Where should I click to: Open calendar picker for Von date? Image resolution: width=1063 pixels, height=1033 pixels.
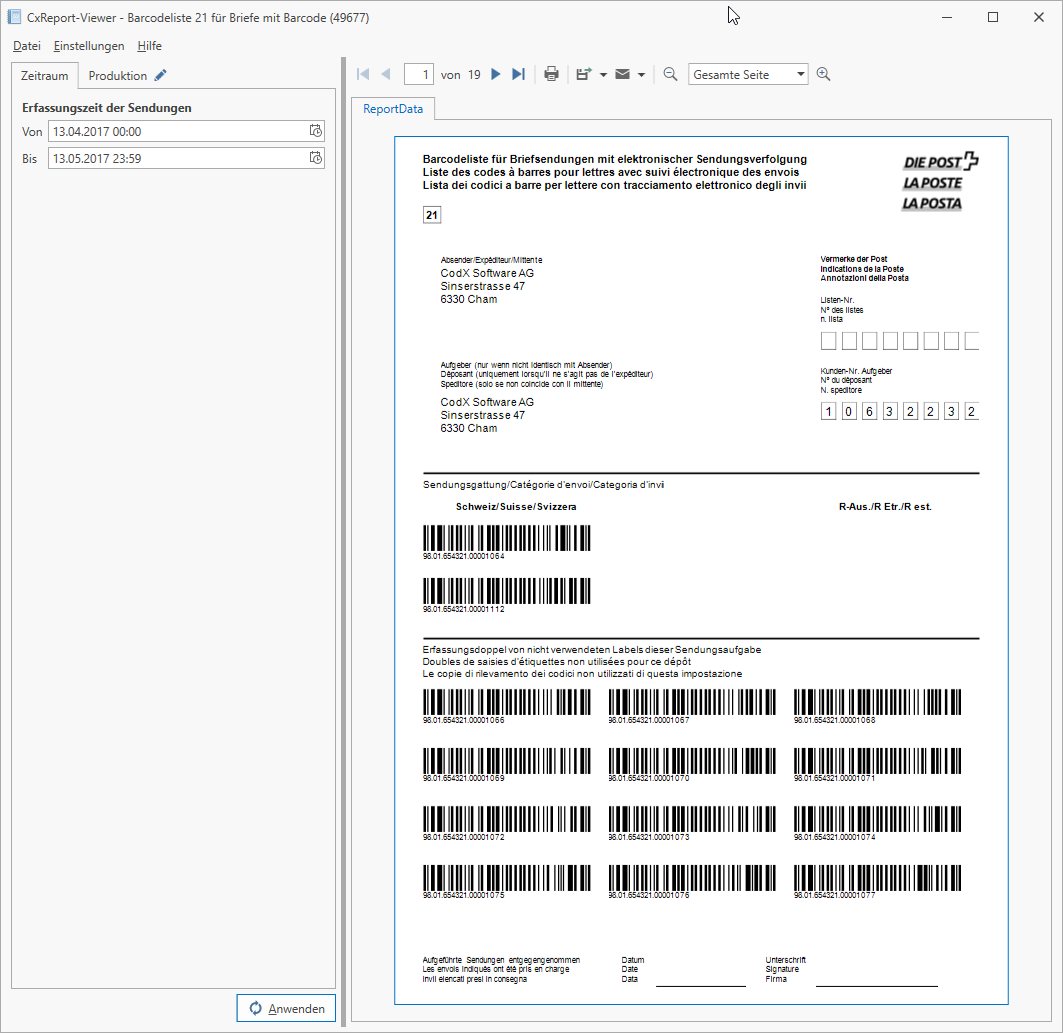(x=316, y=131)
